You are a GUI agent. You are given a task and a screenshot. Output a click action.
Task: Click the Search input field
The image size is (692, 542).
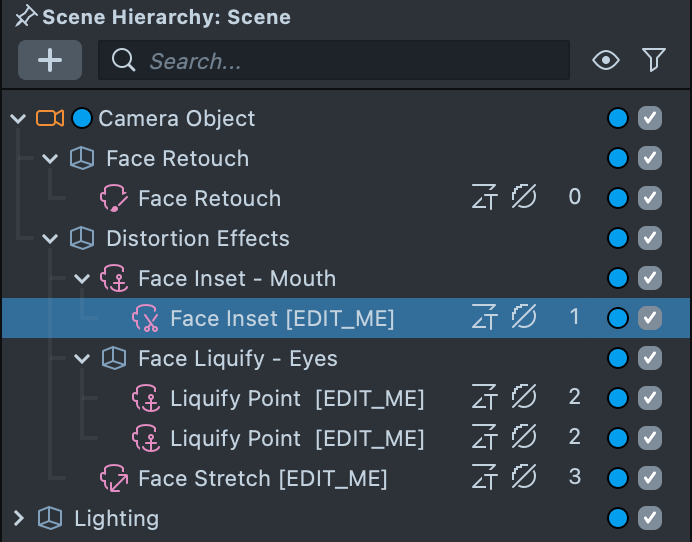(340, 61)
